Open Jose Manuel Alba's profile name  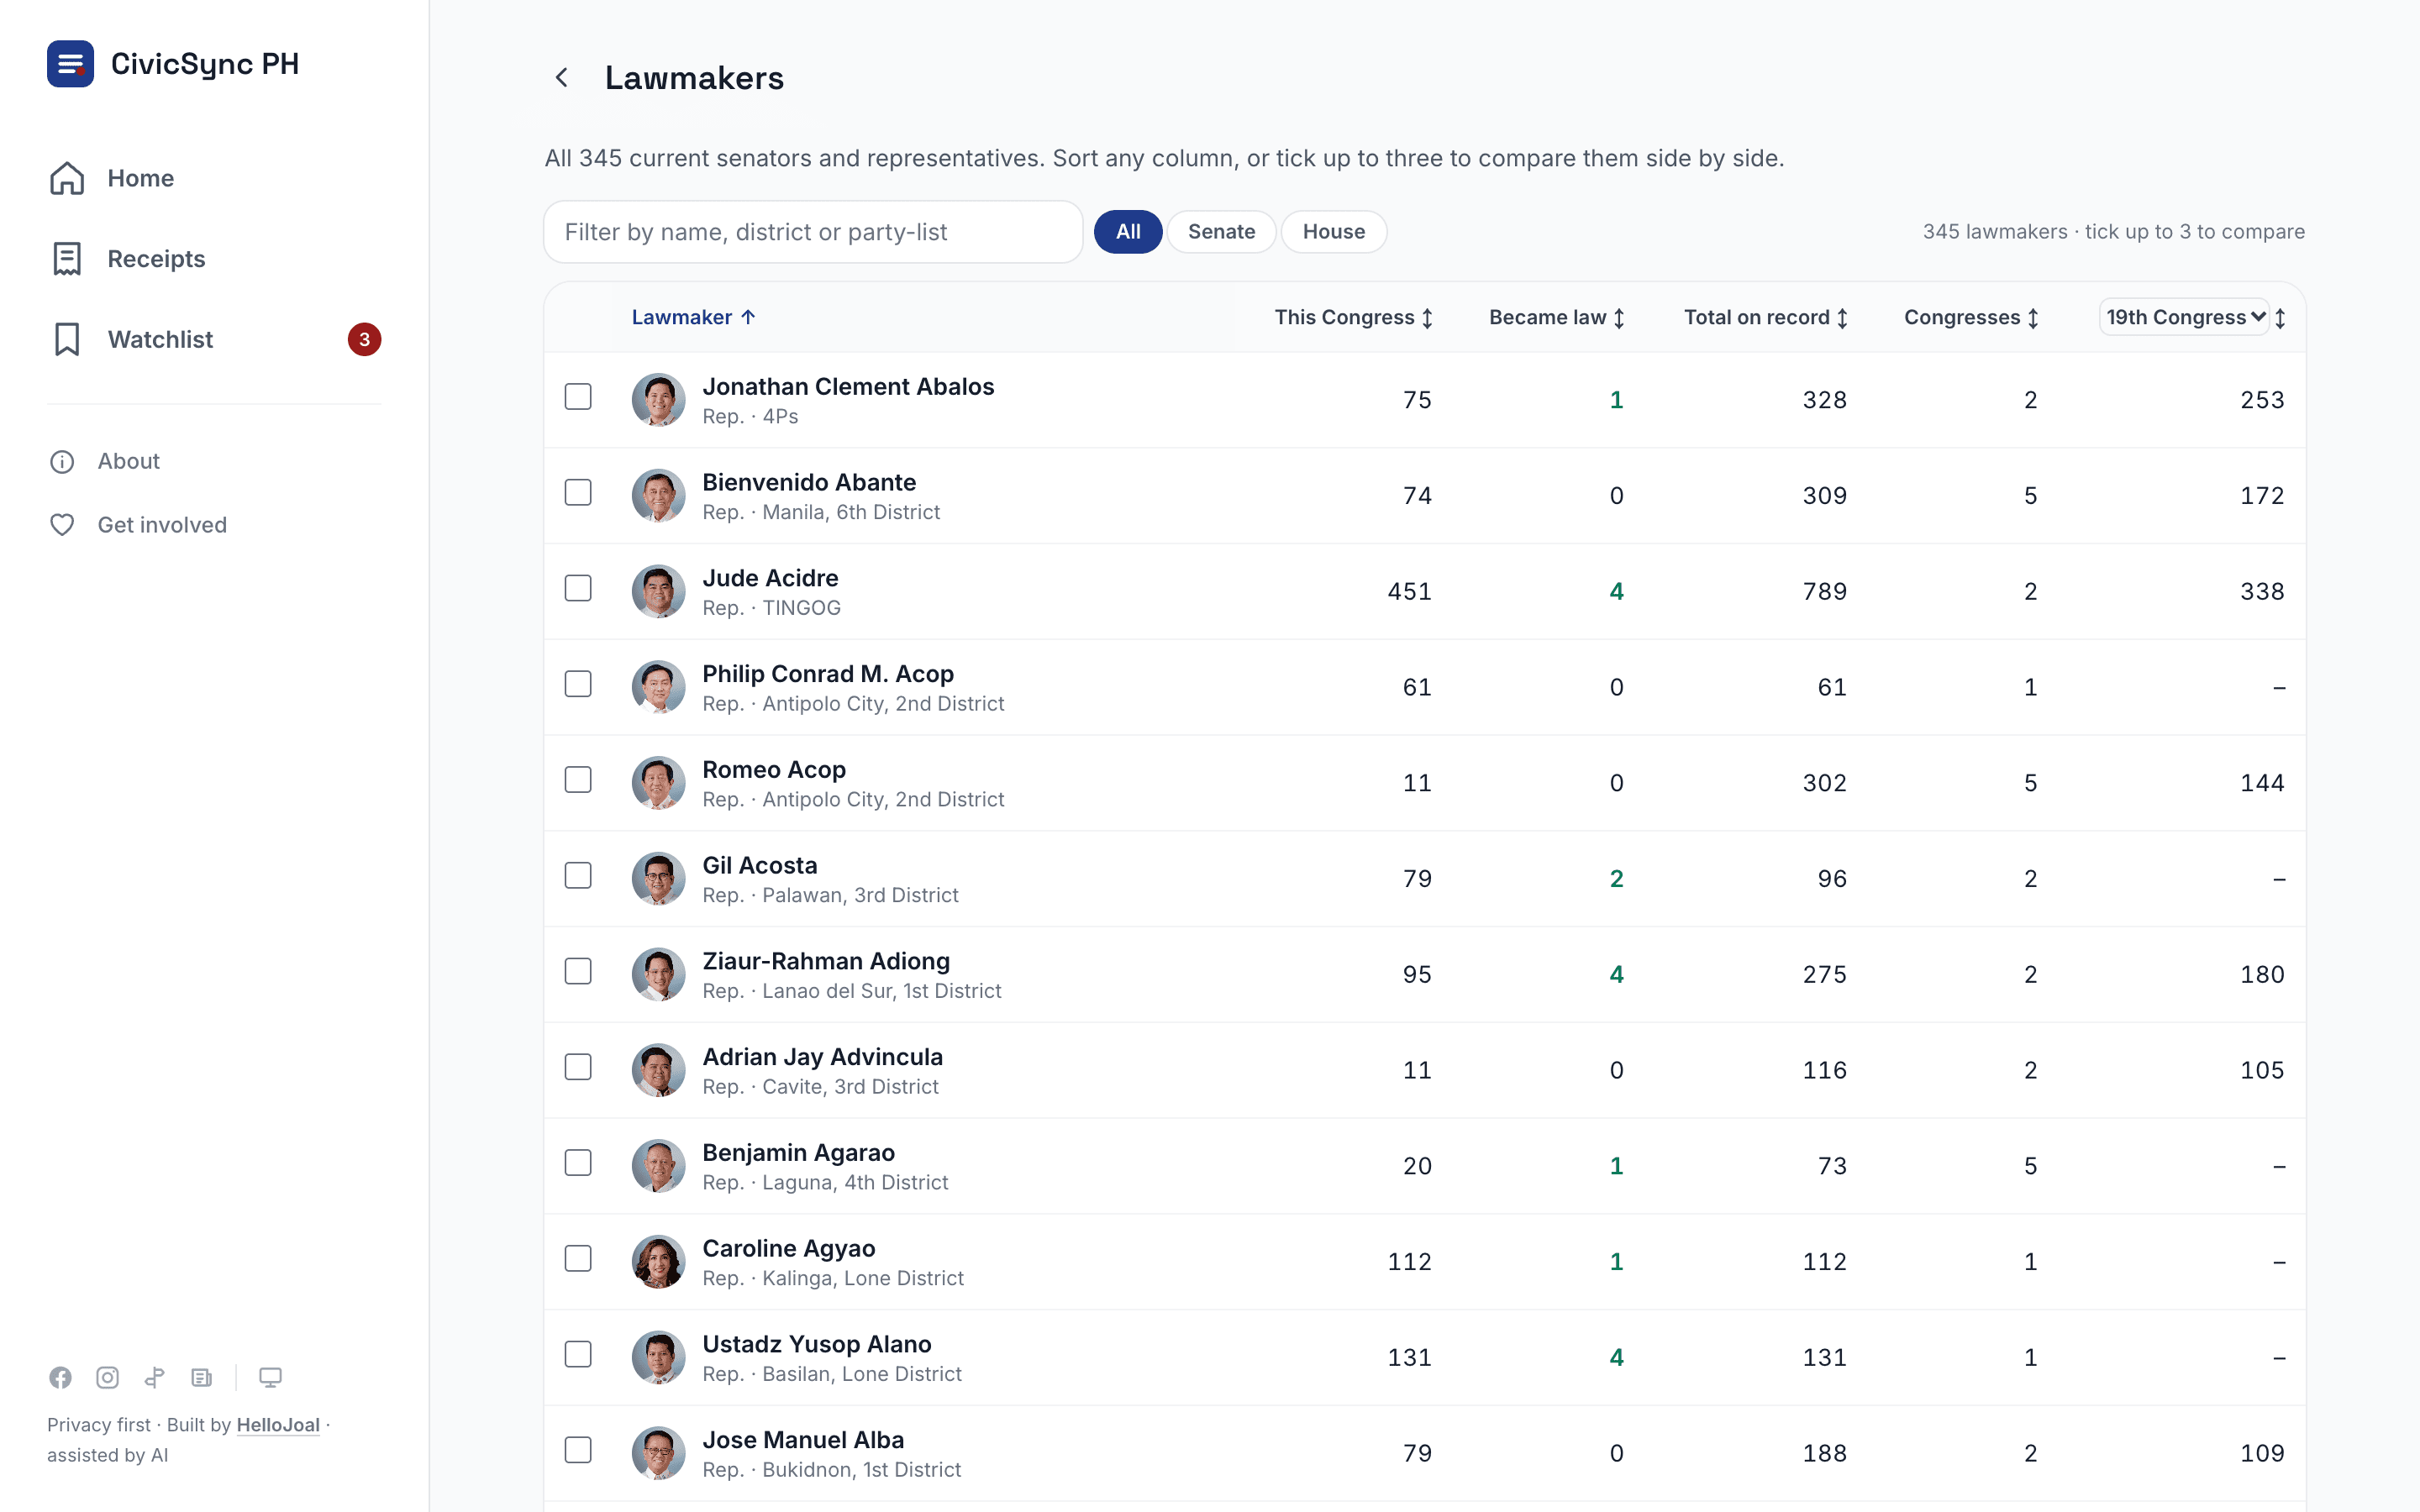[x=803, y=1440]
